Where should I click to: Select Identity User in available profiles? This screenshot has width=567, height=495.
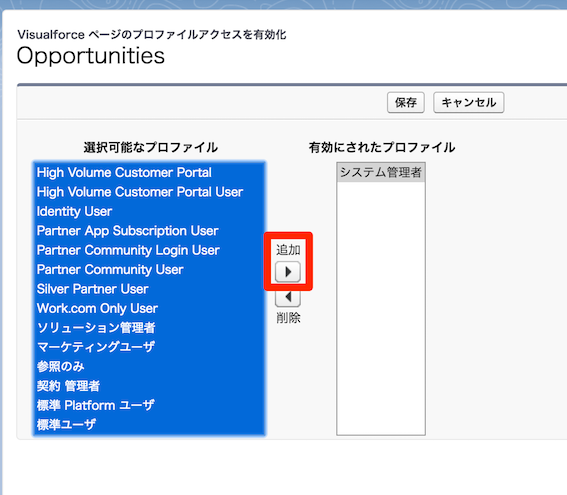(x=149, y=211)
